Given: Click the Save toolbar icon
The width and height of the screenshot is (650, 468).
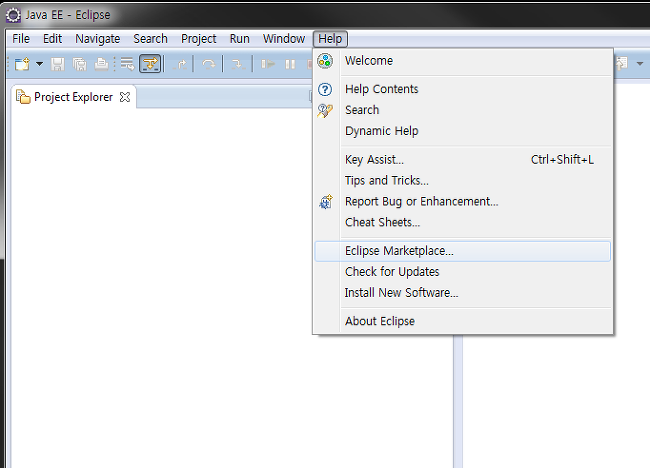Looking at the screenshot, I should [x=58, y=64].
